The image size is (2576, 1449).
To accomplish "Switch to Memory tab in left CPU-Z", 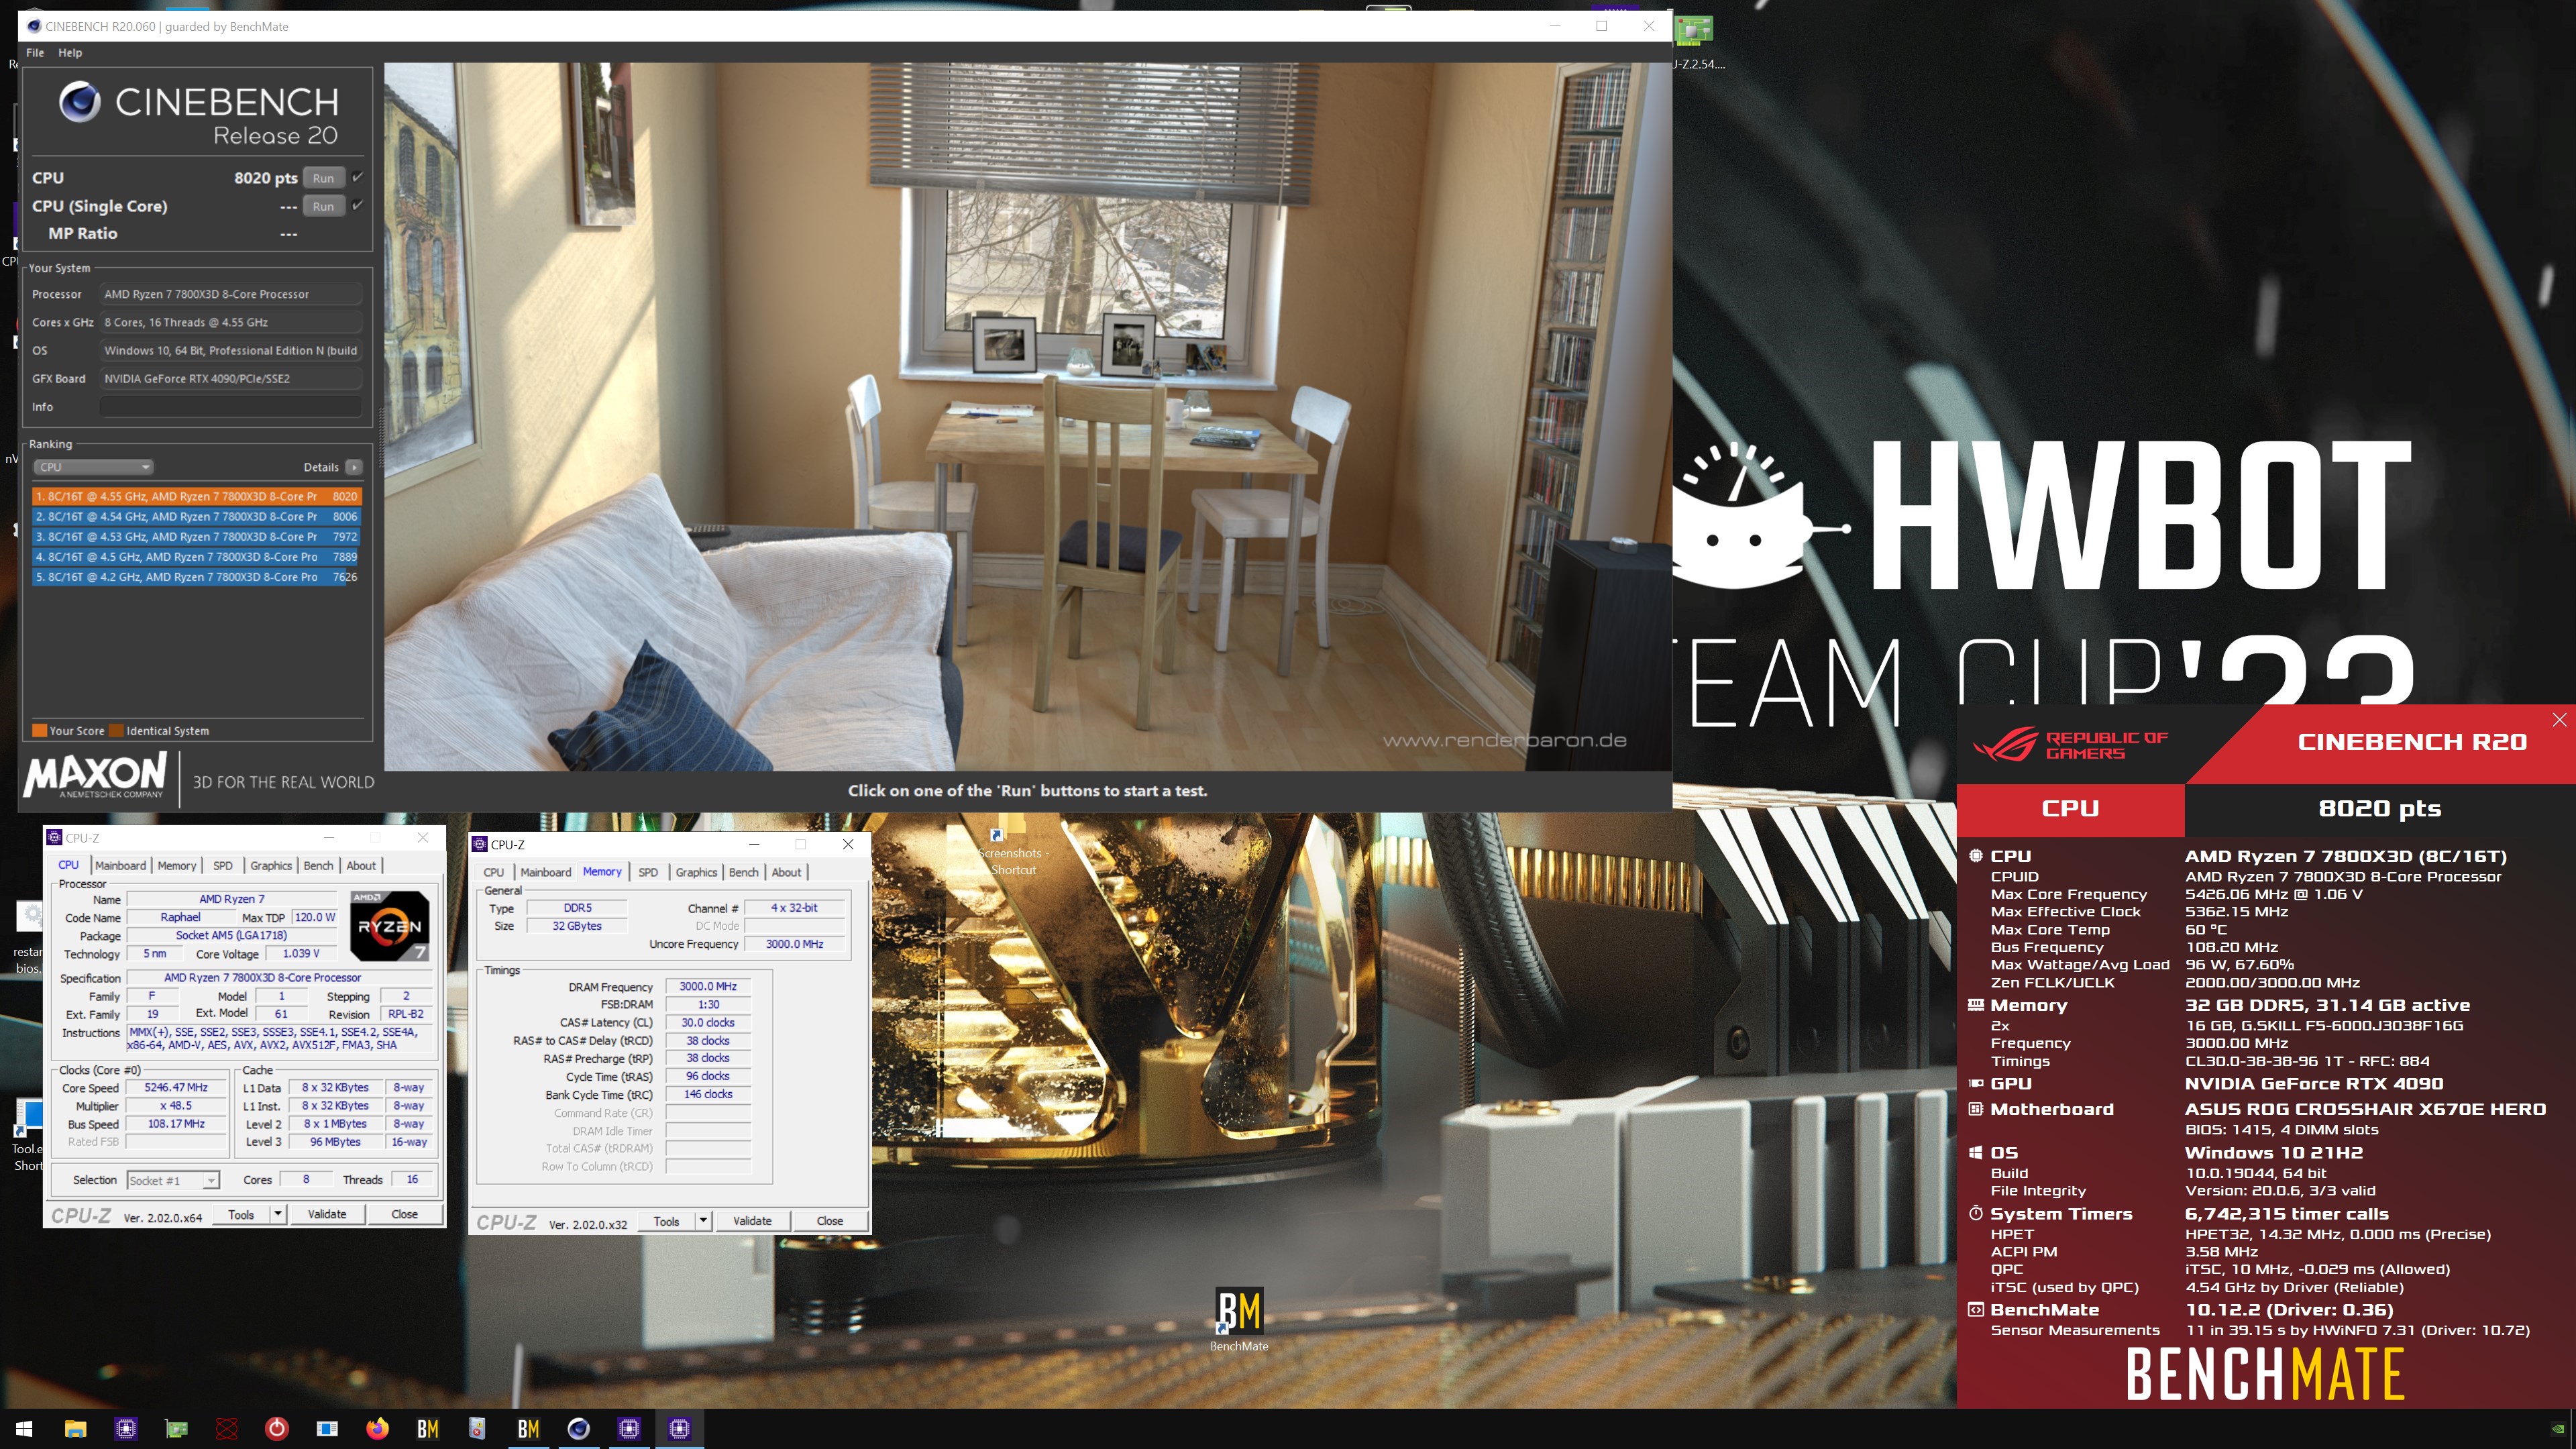I will pos(176,865).
